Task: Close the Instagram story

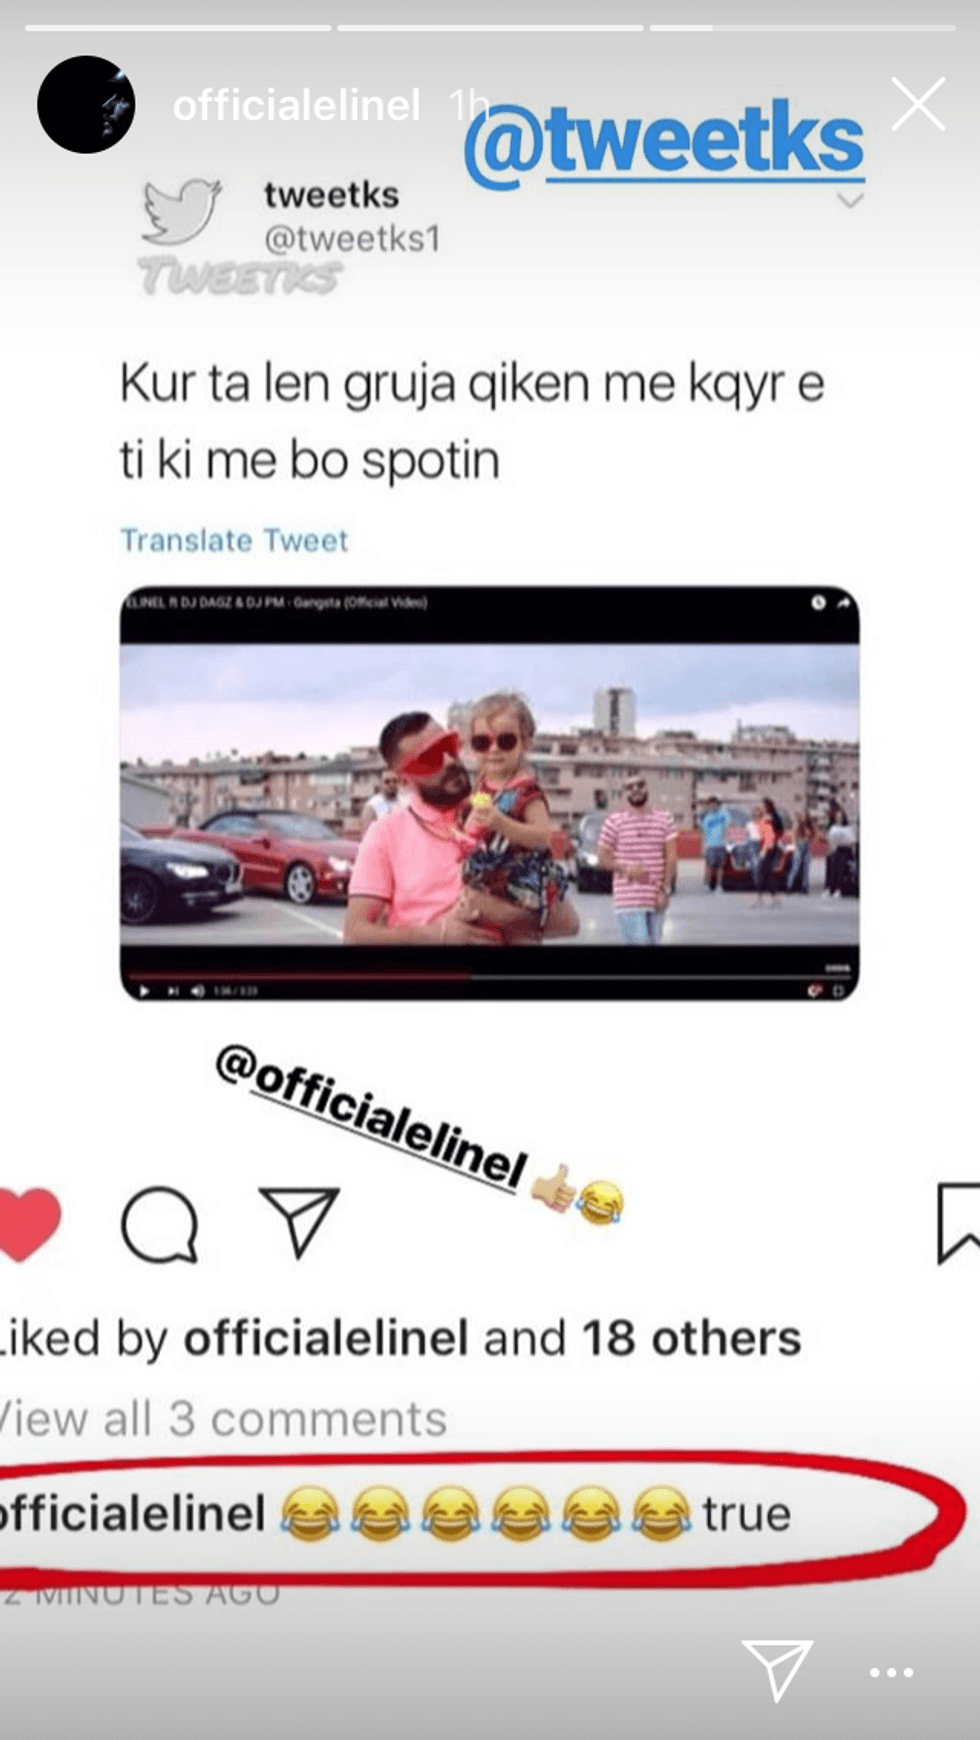Action: (x=918, y=104)
